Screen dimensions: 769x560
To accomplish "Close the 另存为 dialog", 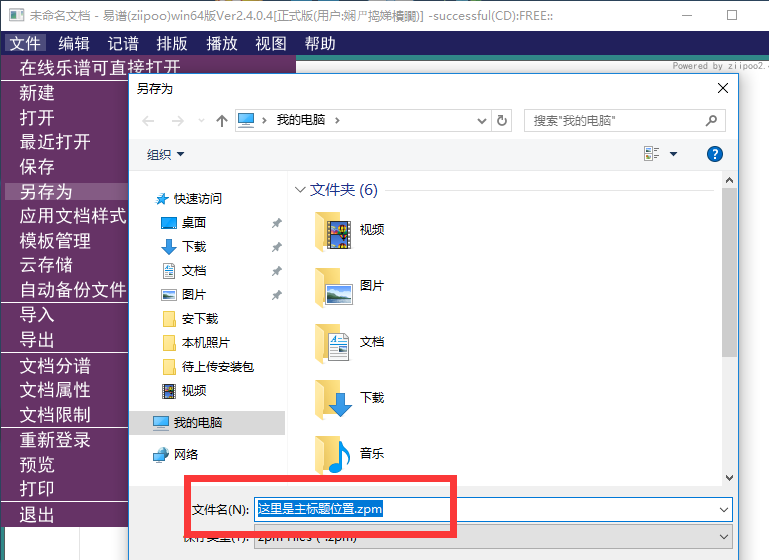I will [x=722, y=88].
